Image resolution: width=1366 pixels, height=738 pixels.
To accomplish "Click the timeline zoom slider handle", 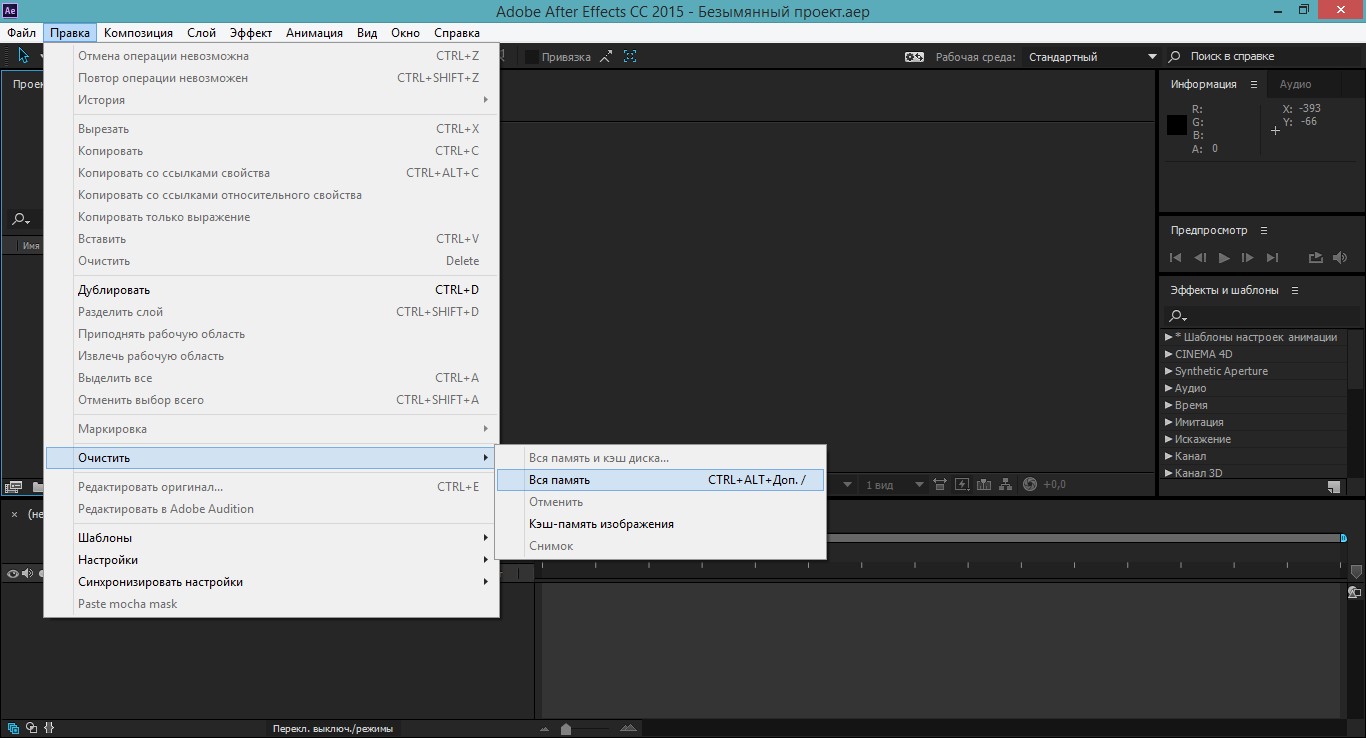I will [566, 729].
